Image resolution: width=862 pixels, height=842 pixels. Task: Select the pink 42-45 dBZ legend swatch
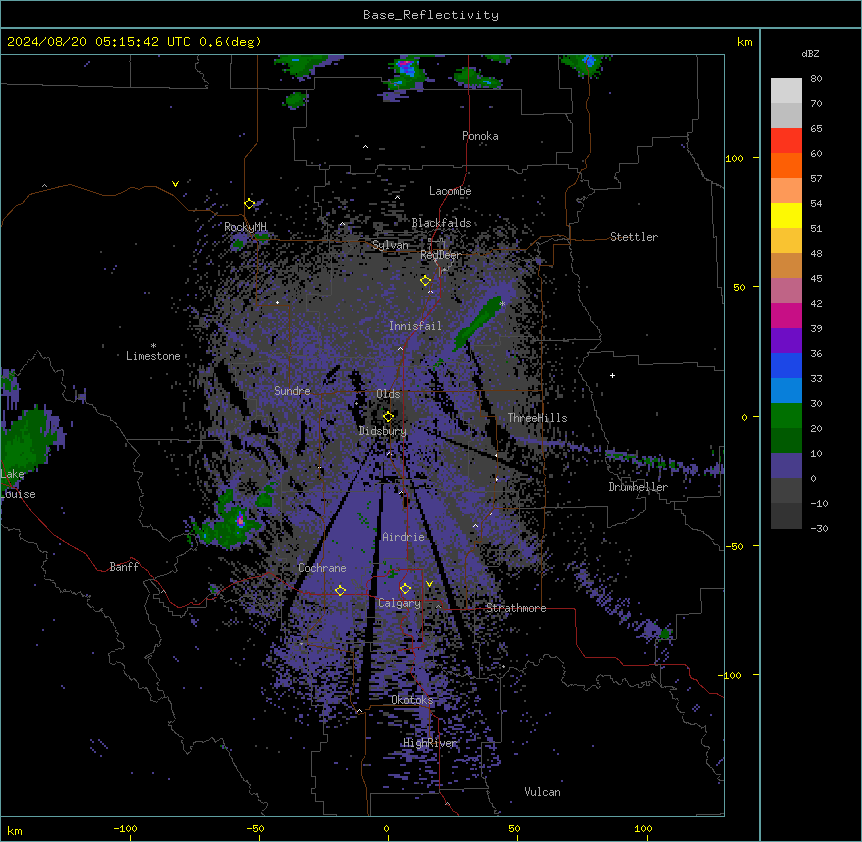[786, 291]
